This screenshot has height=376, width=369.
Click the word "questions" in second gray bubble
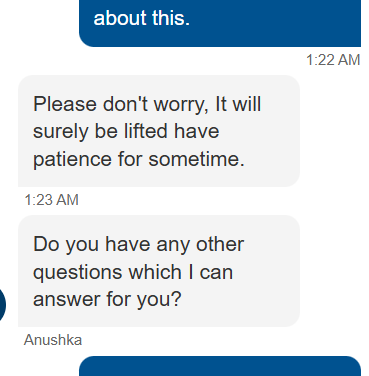click(78, 273)
